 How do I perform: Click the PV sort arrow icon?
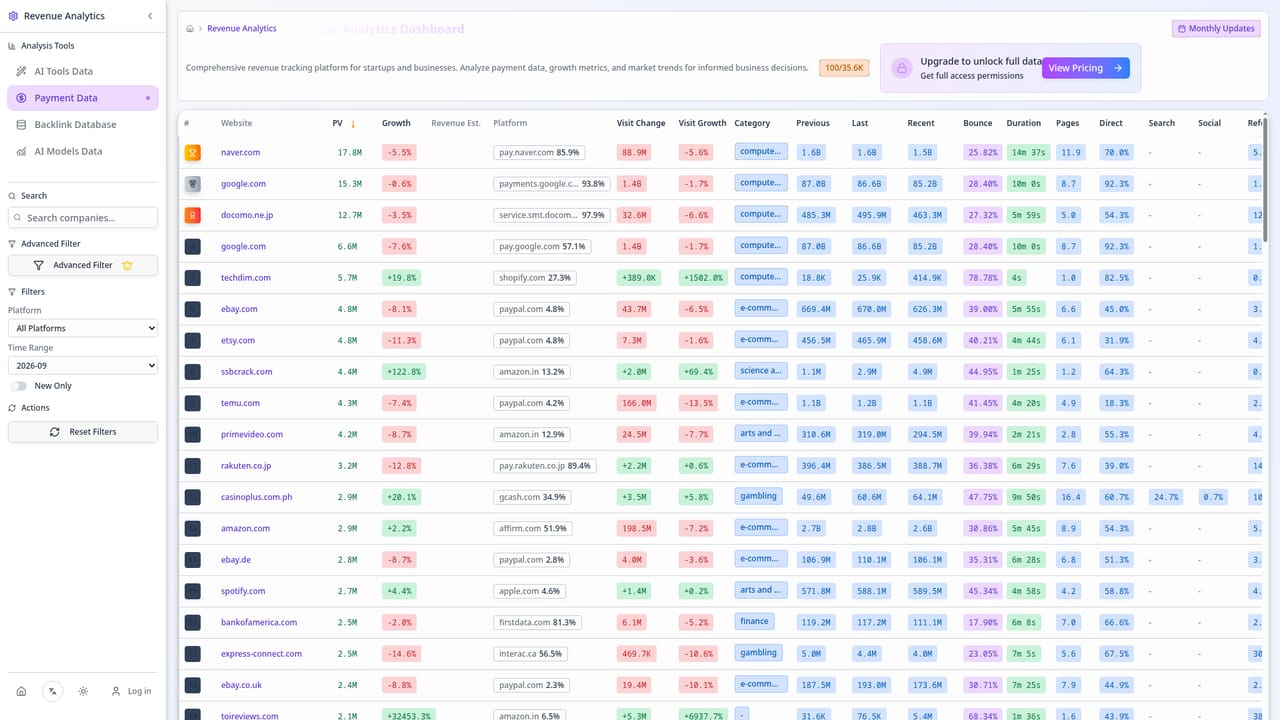pyautogui.click(x=353, y=124)
